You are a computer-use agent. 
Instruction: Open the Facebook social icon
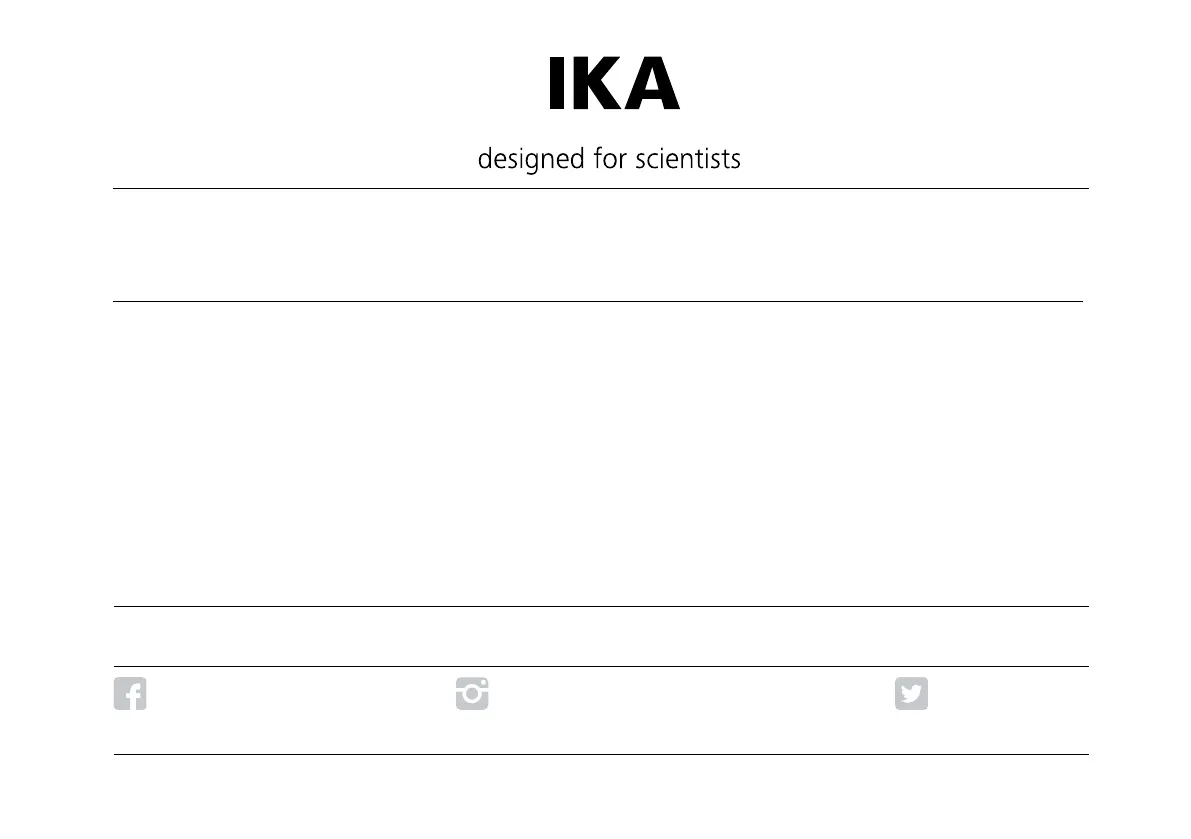pyautogui.click(x=130, y=694)
